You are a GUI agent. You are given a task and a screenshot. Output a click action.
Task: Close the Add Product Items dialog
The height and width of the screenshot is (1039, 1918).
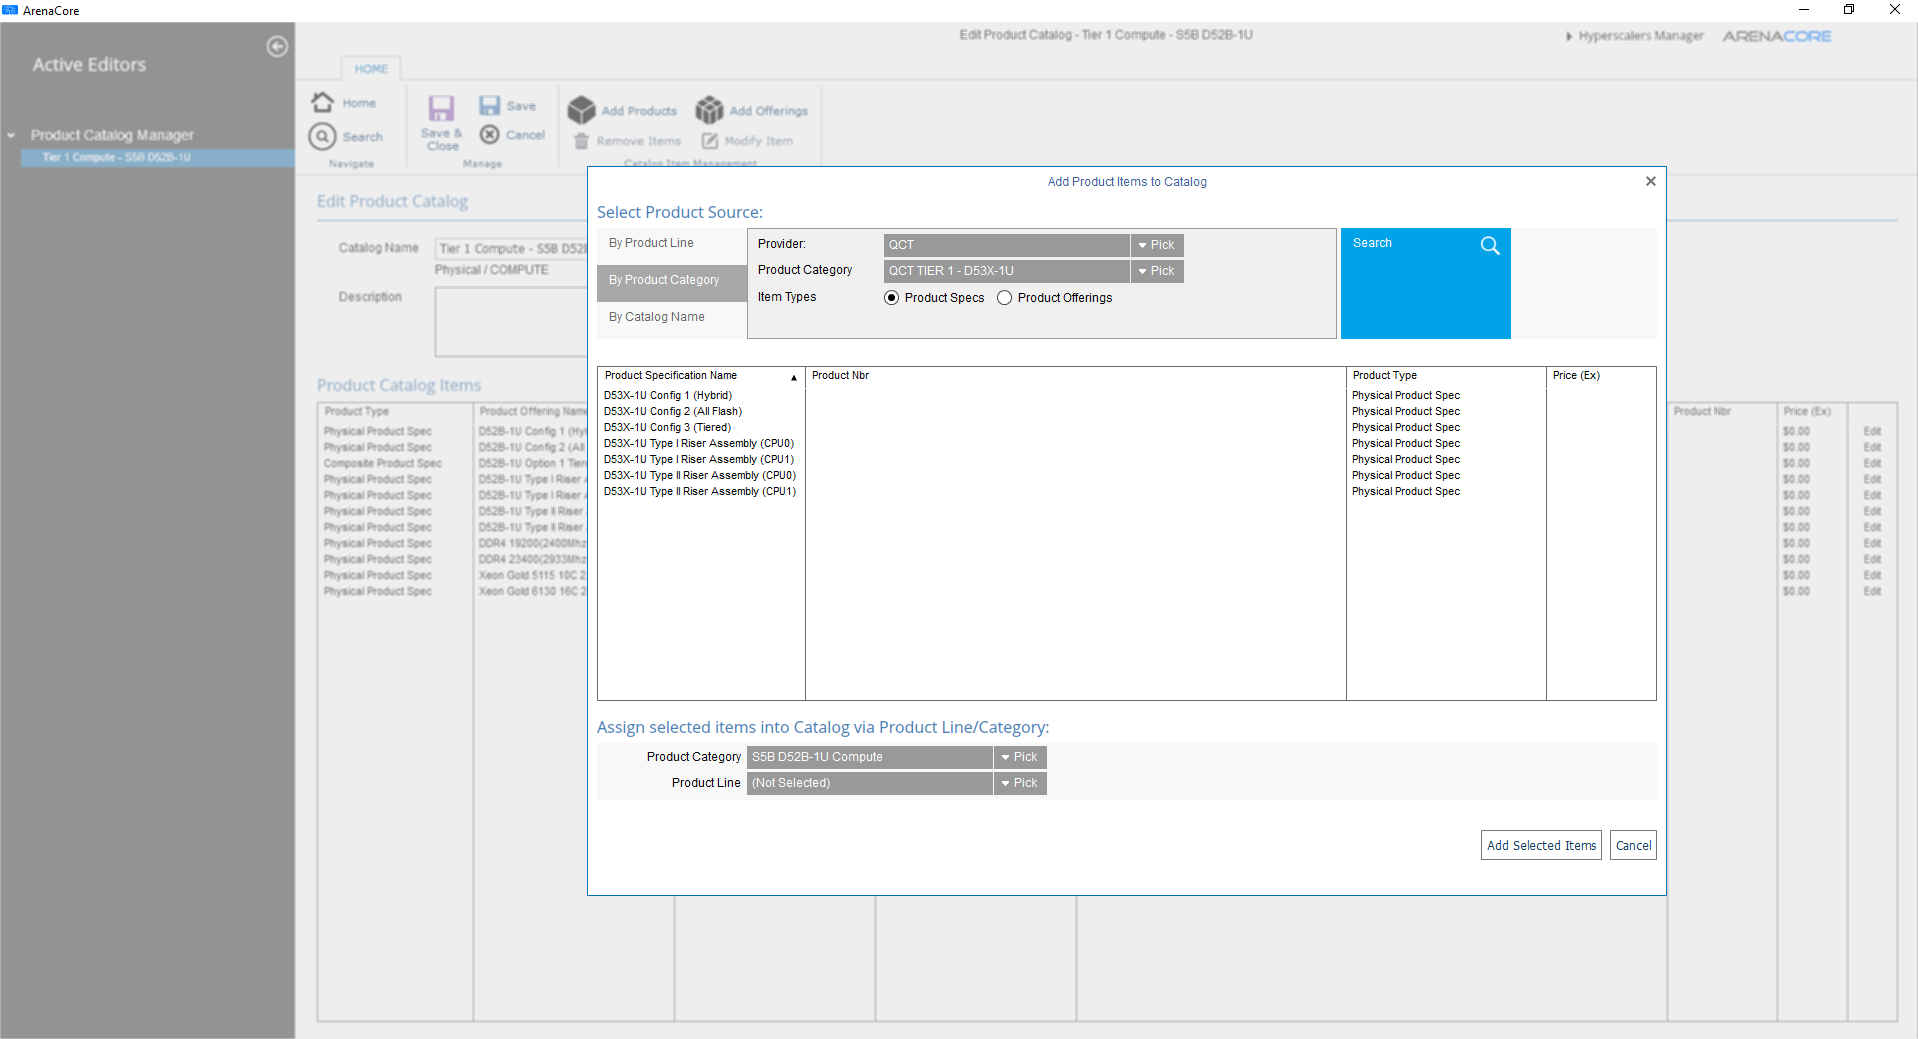[x=1651, y=181]
